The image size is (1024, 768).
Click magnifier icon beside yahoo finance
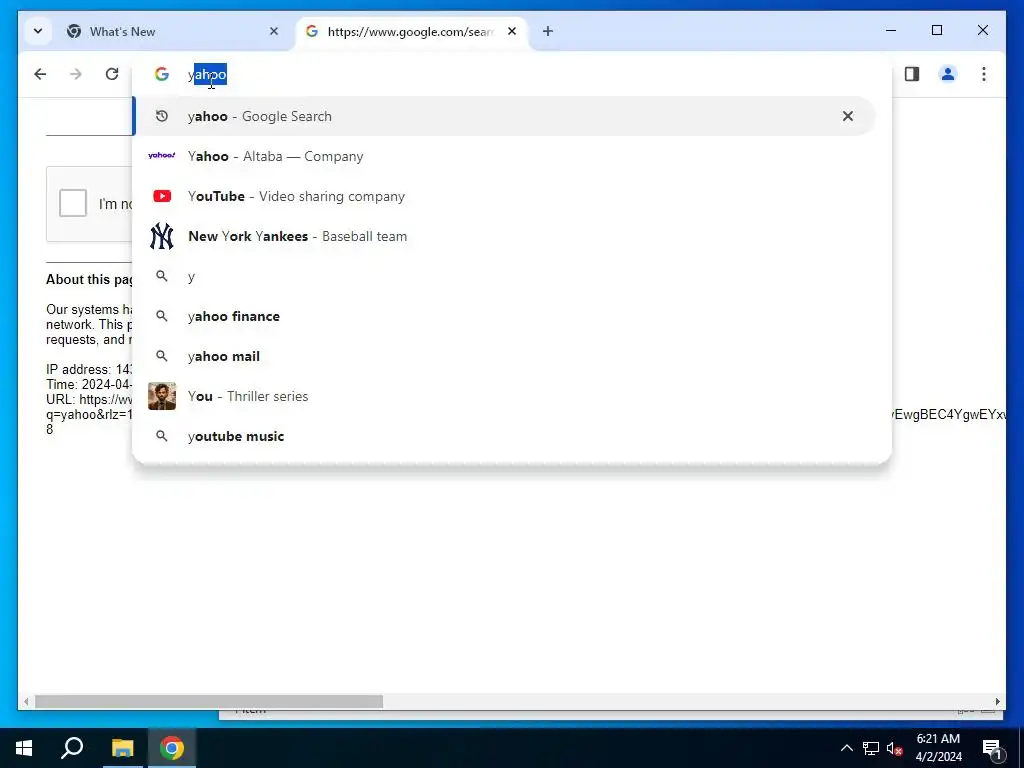pos(162,316)
